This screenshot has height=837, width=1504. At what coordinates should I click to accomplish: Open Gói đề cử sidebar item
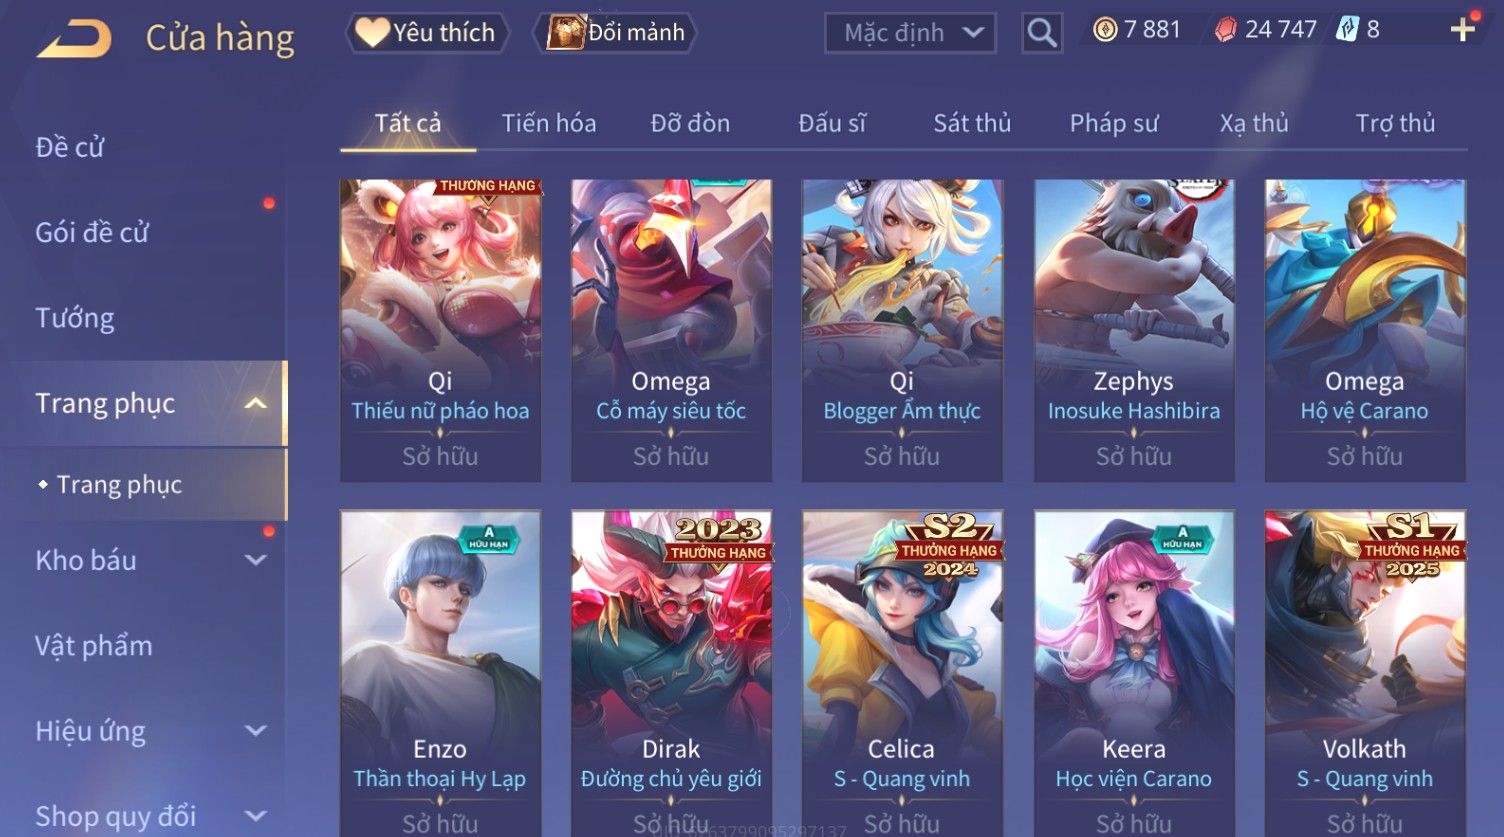tap(92, 232)
